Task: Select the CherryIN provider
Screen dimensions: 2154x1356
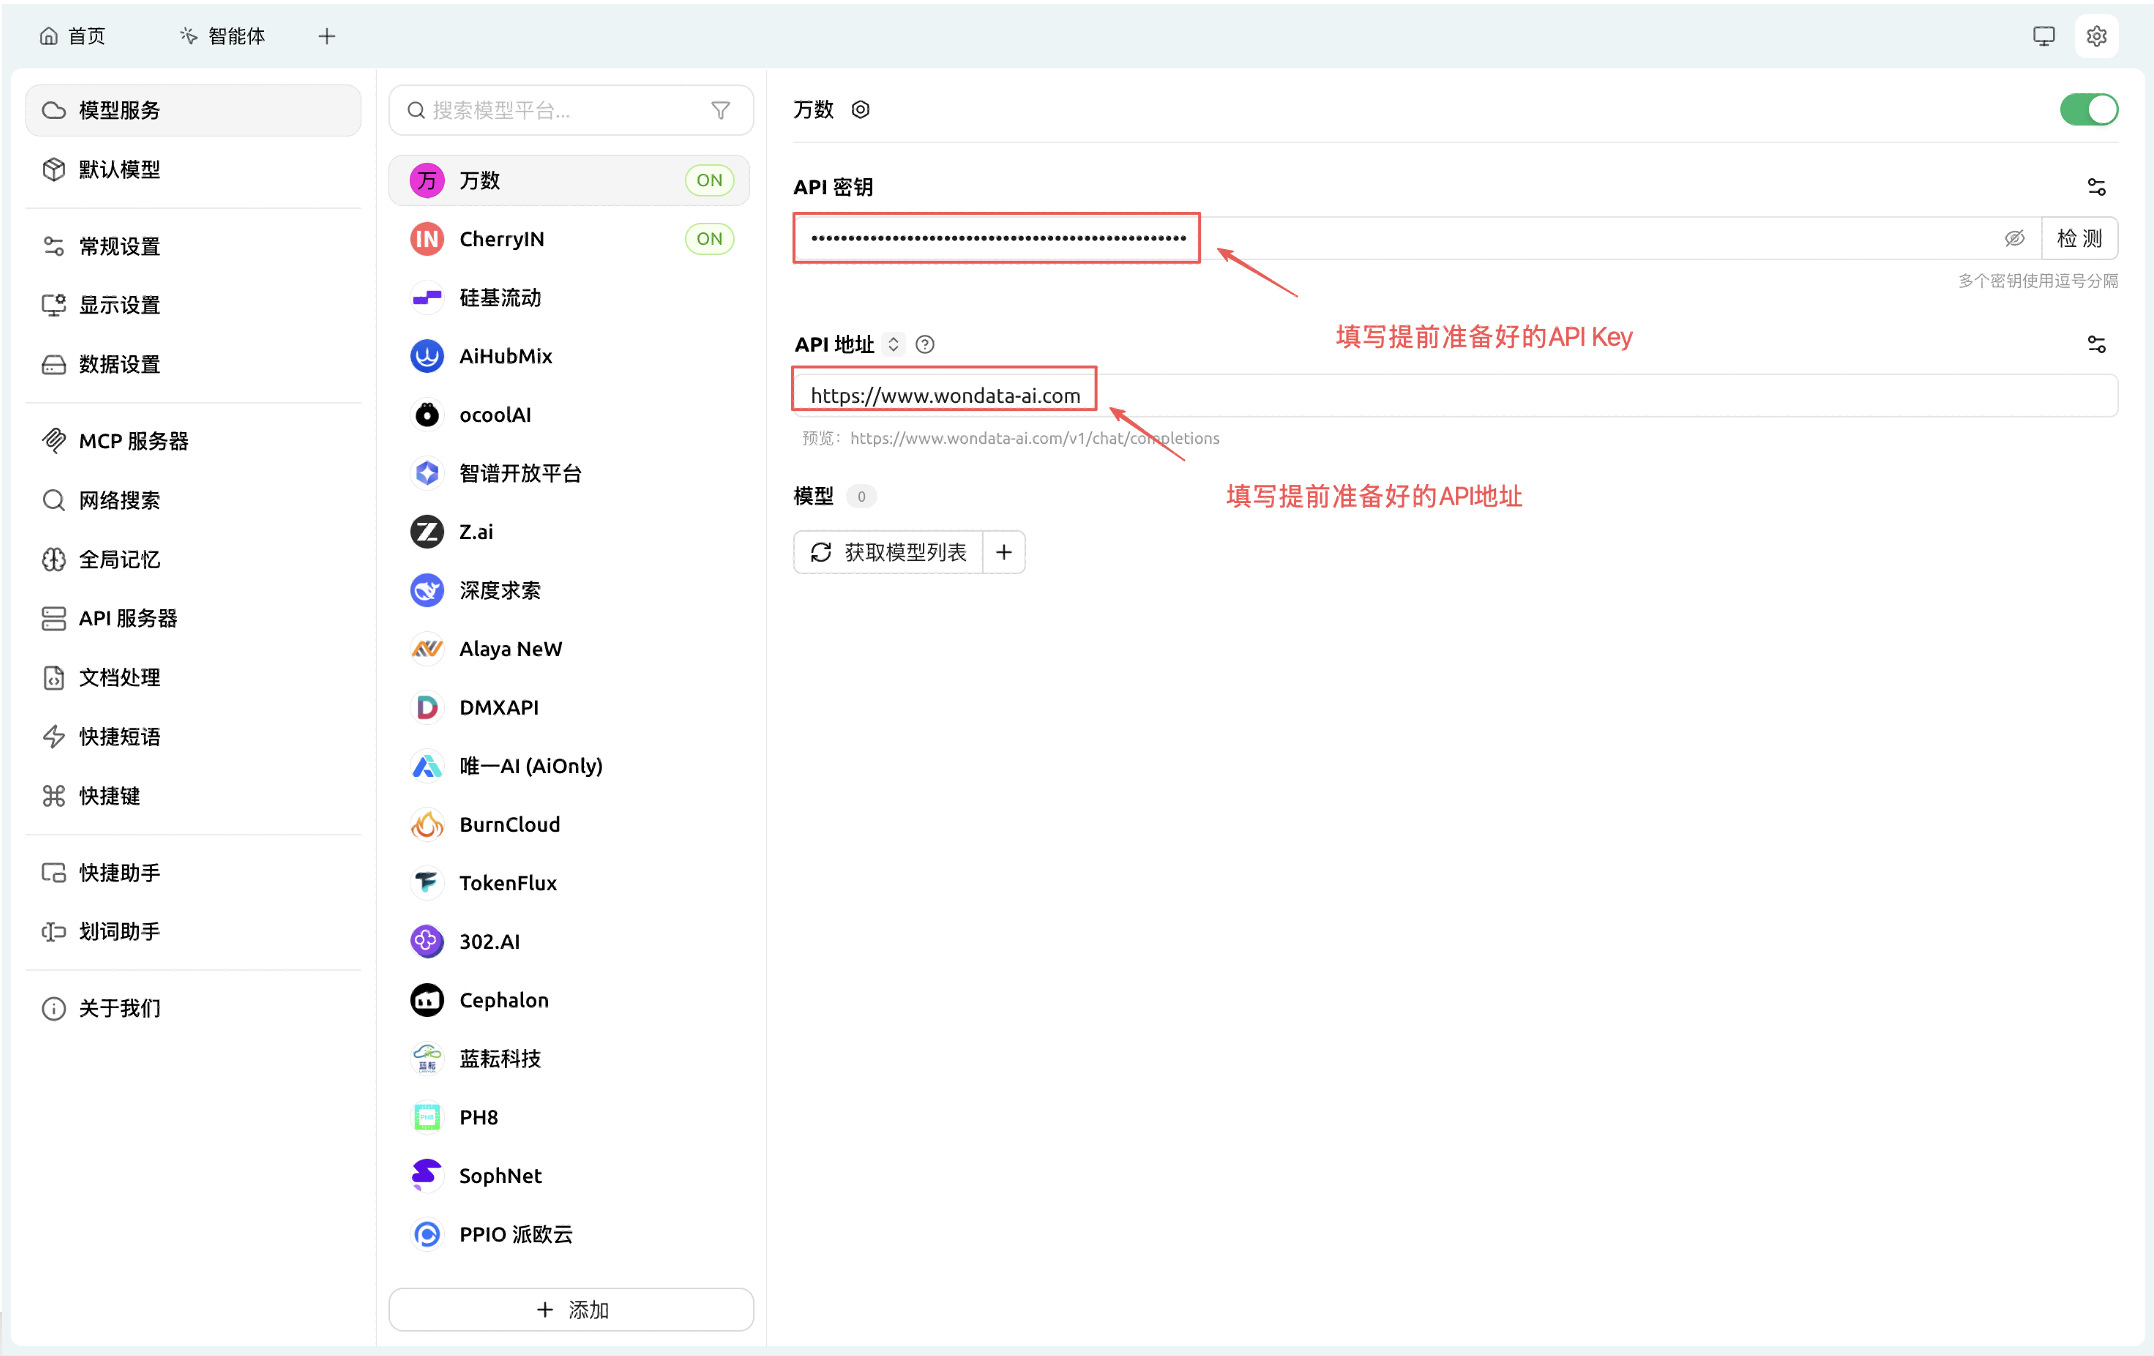Action: tap(569, 239)
